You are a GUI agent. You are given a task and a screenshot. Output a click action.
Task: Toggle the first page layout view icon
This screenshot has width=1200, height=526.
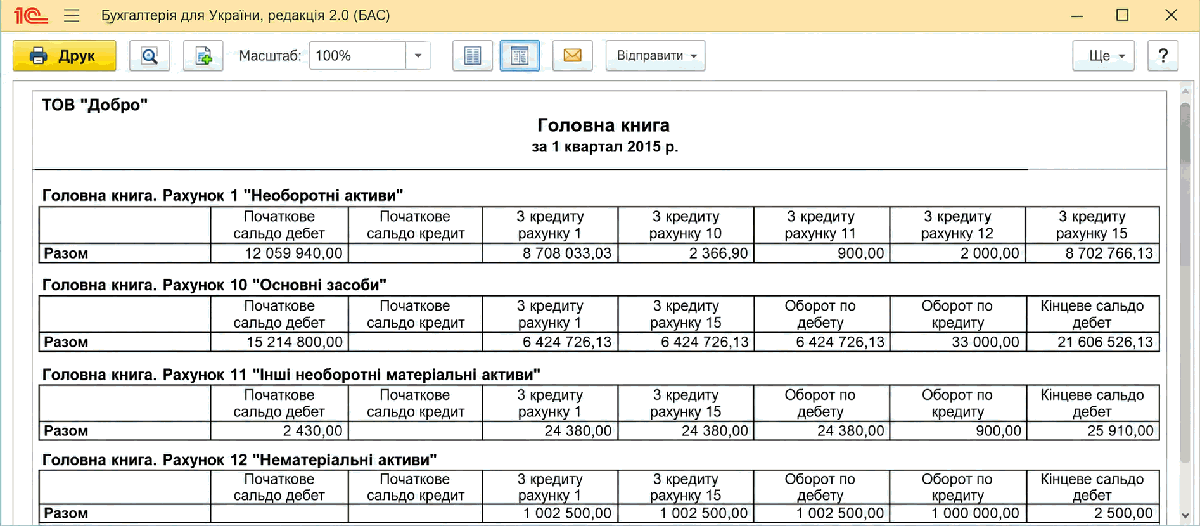(473, 56)
